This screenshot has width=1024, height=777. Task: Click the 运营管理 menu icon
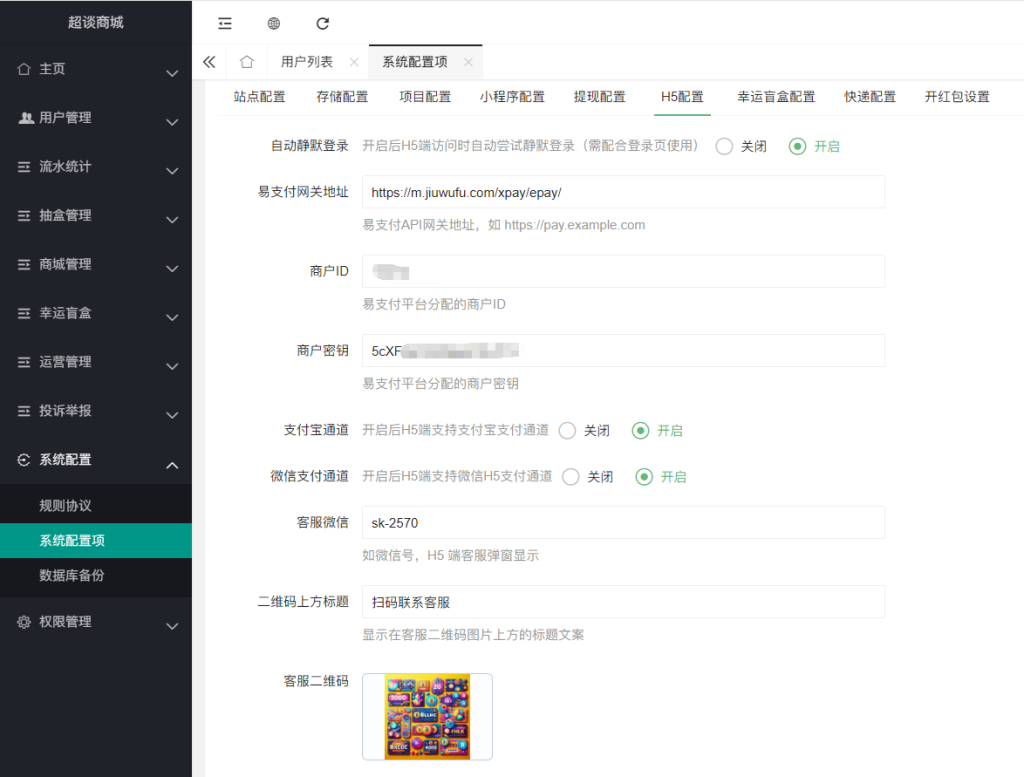point(24,362)
